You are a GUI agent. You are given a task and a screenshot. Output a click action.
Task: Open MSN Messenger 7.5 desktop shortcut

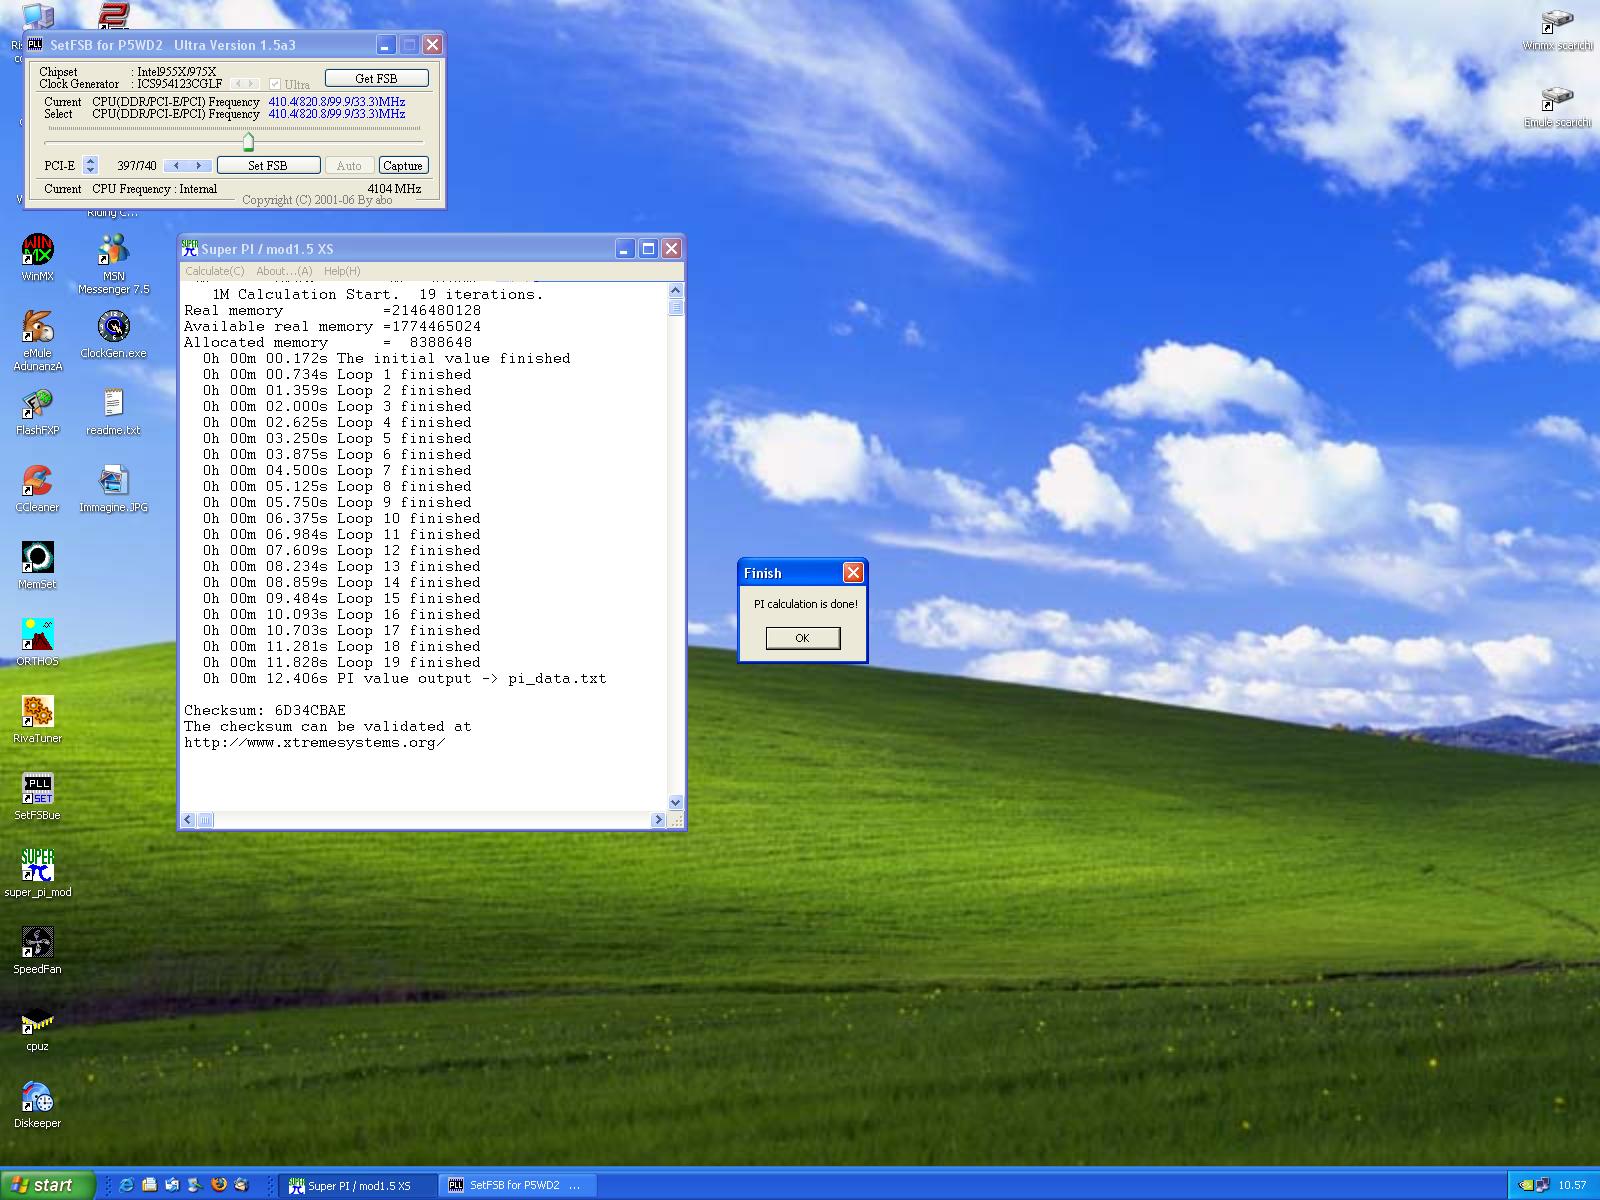(114, 264)
